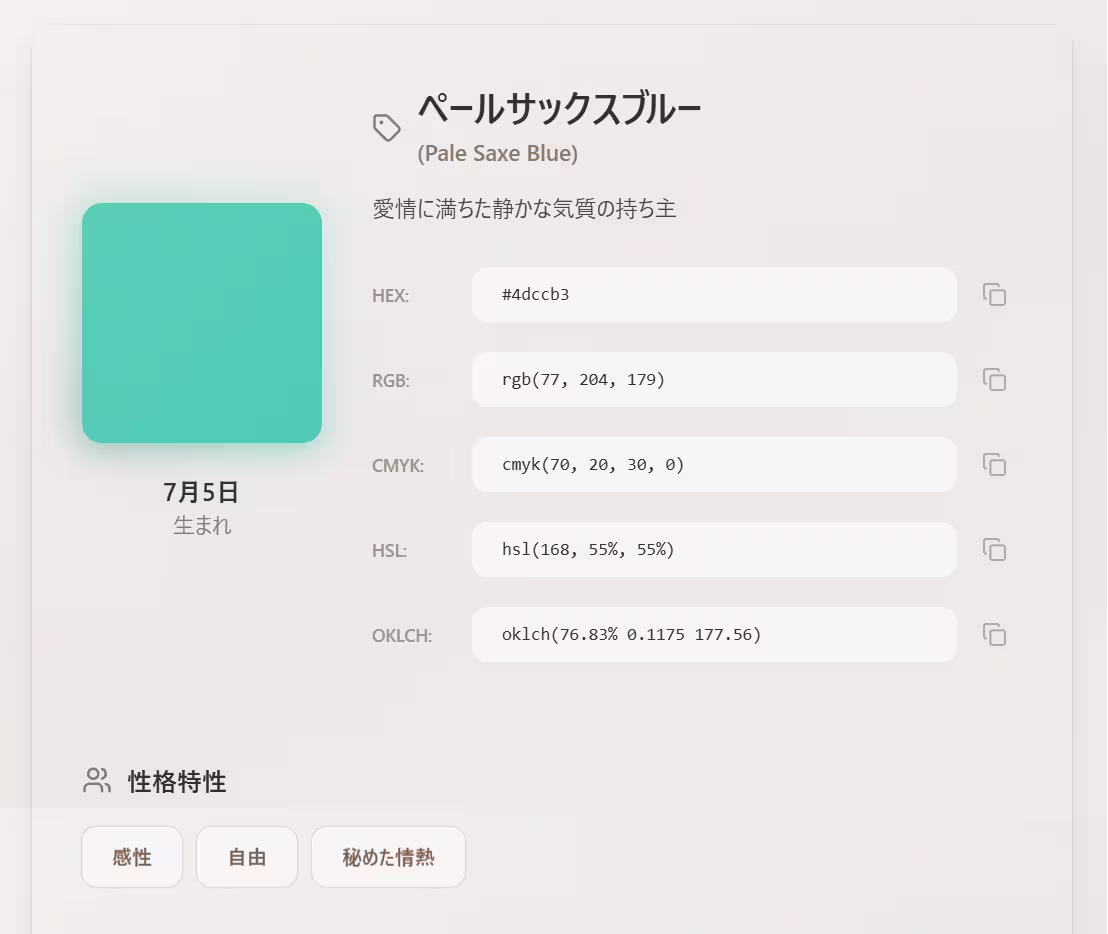Copy the OKLCH color value
This screenshot has width=1108, height=934.
(994, 634)
